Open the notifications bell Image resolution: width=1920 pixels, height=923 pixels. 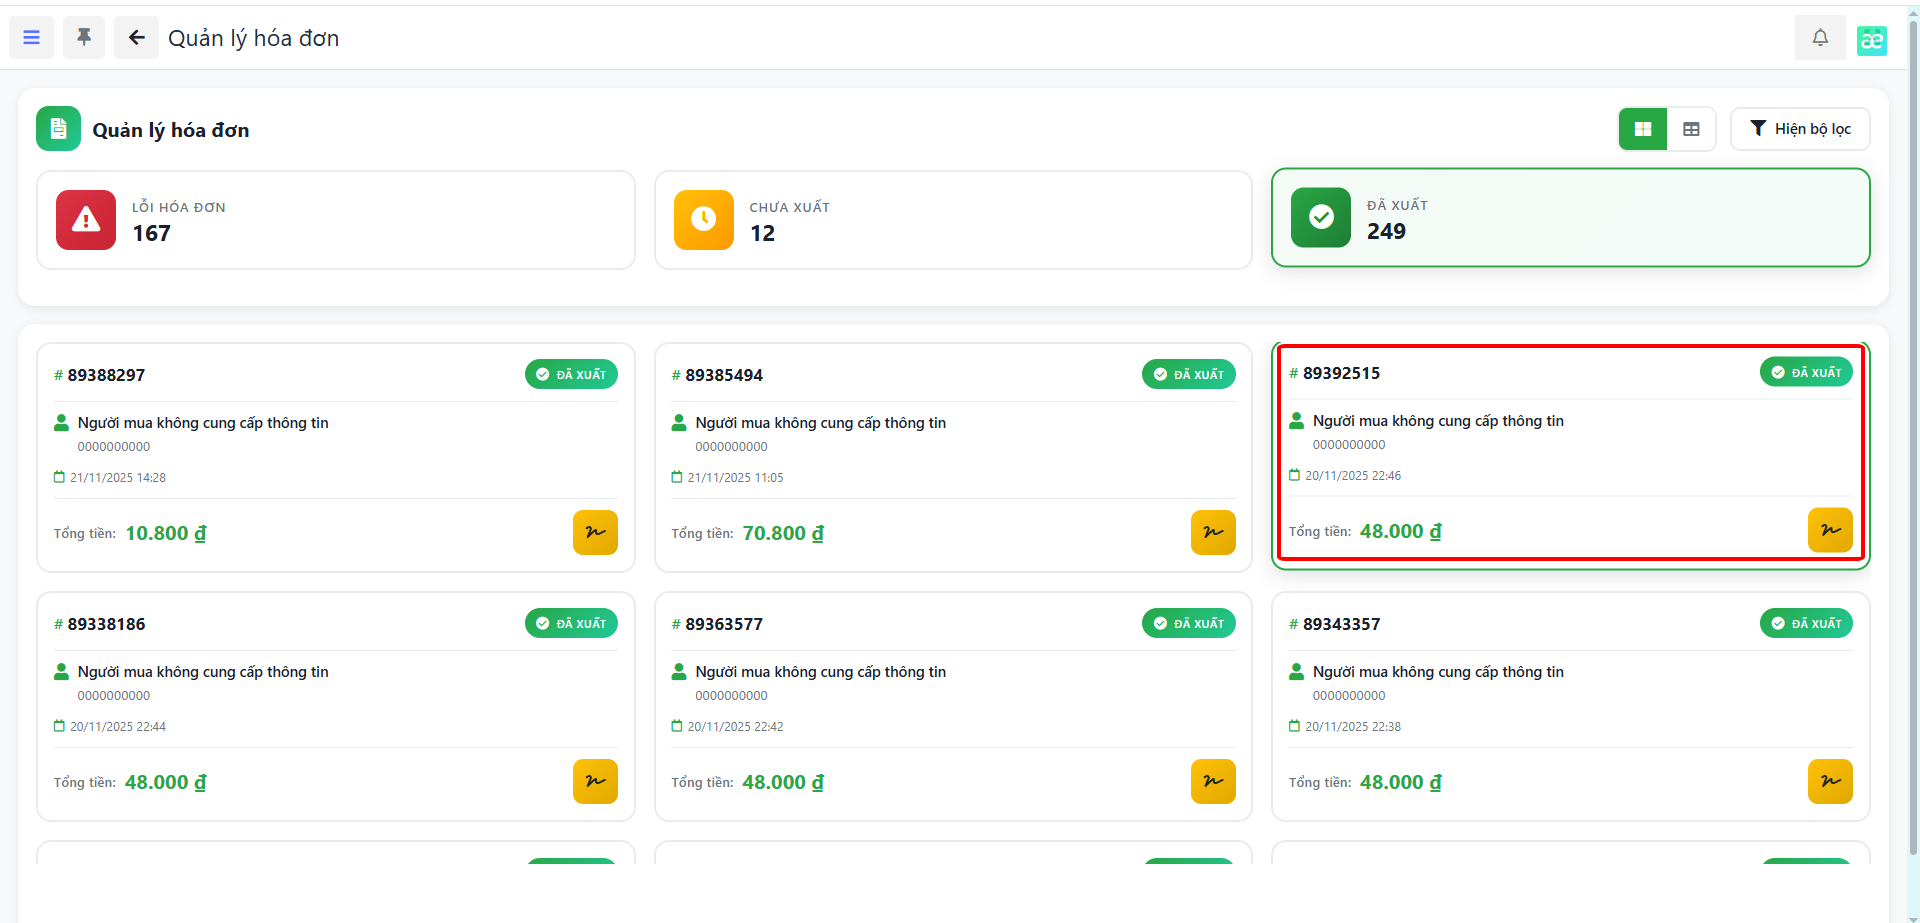click(1820, 38)
